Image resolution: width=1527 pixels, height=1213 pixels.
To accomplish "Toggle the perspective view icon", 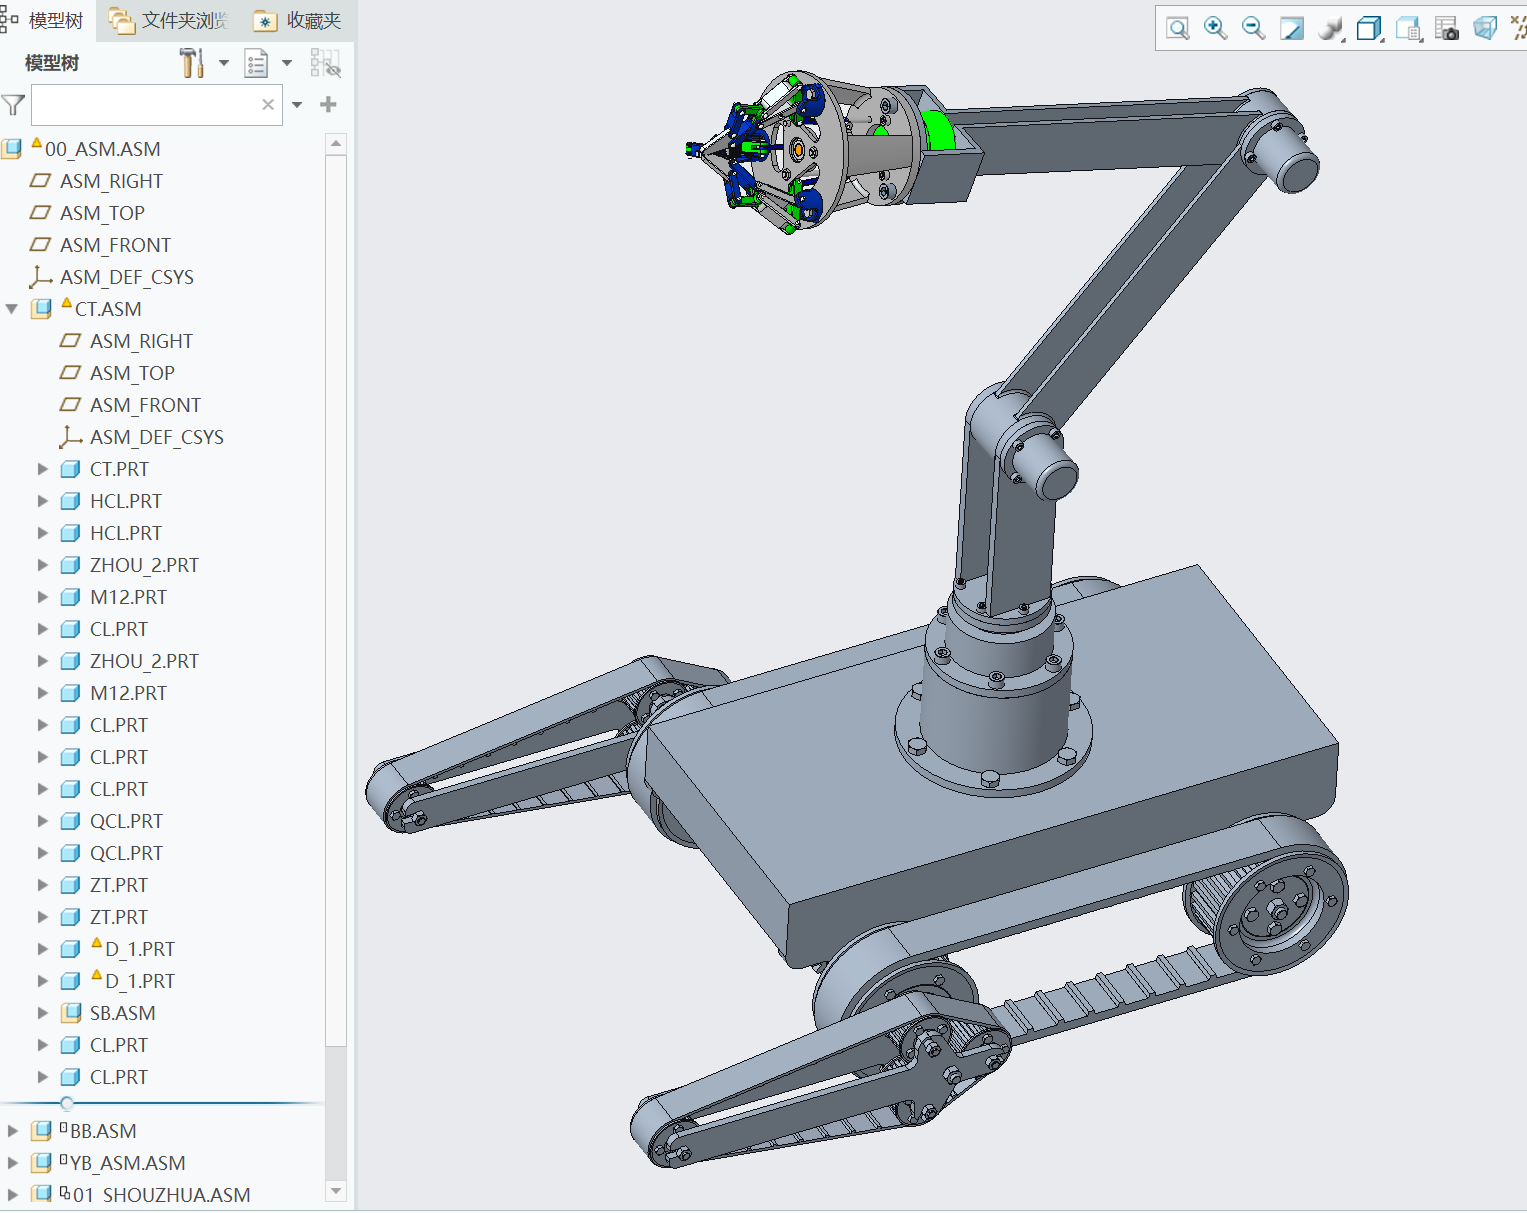I will 1485,28.
